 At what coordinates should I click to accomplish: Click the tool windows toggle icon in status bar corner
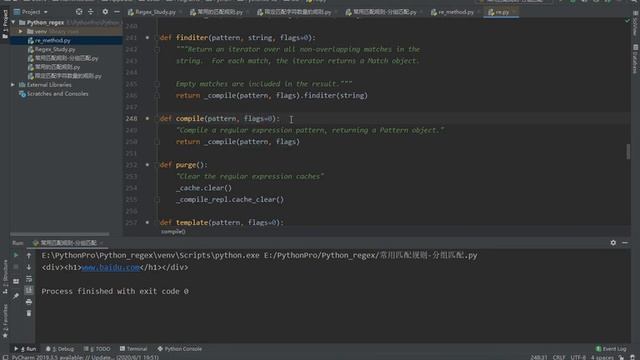[5, 358]
